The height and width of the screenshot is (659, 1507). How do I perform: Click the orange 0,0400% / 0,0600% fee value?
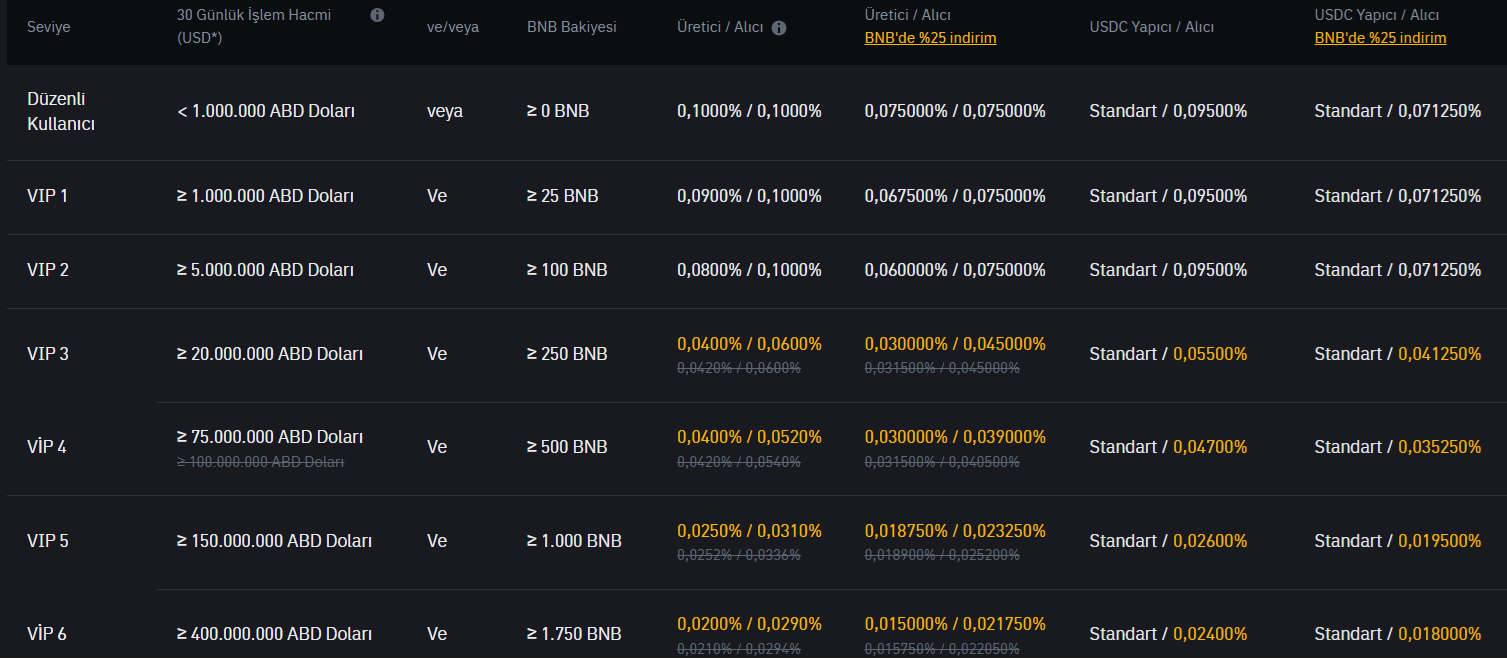click(749, 344)
